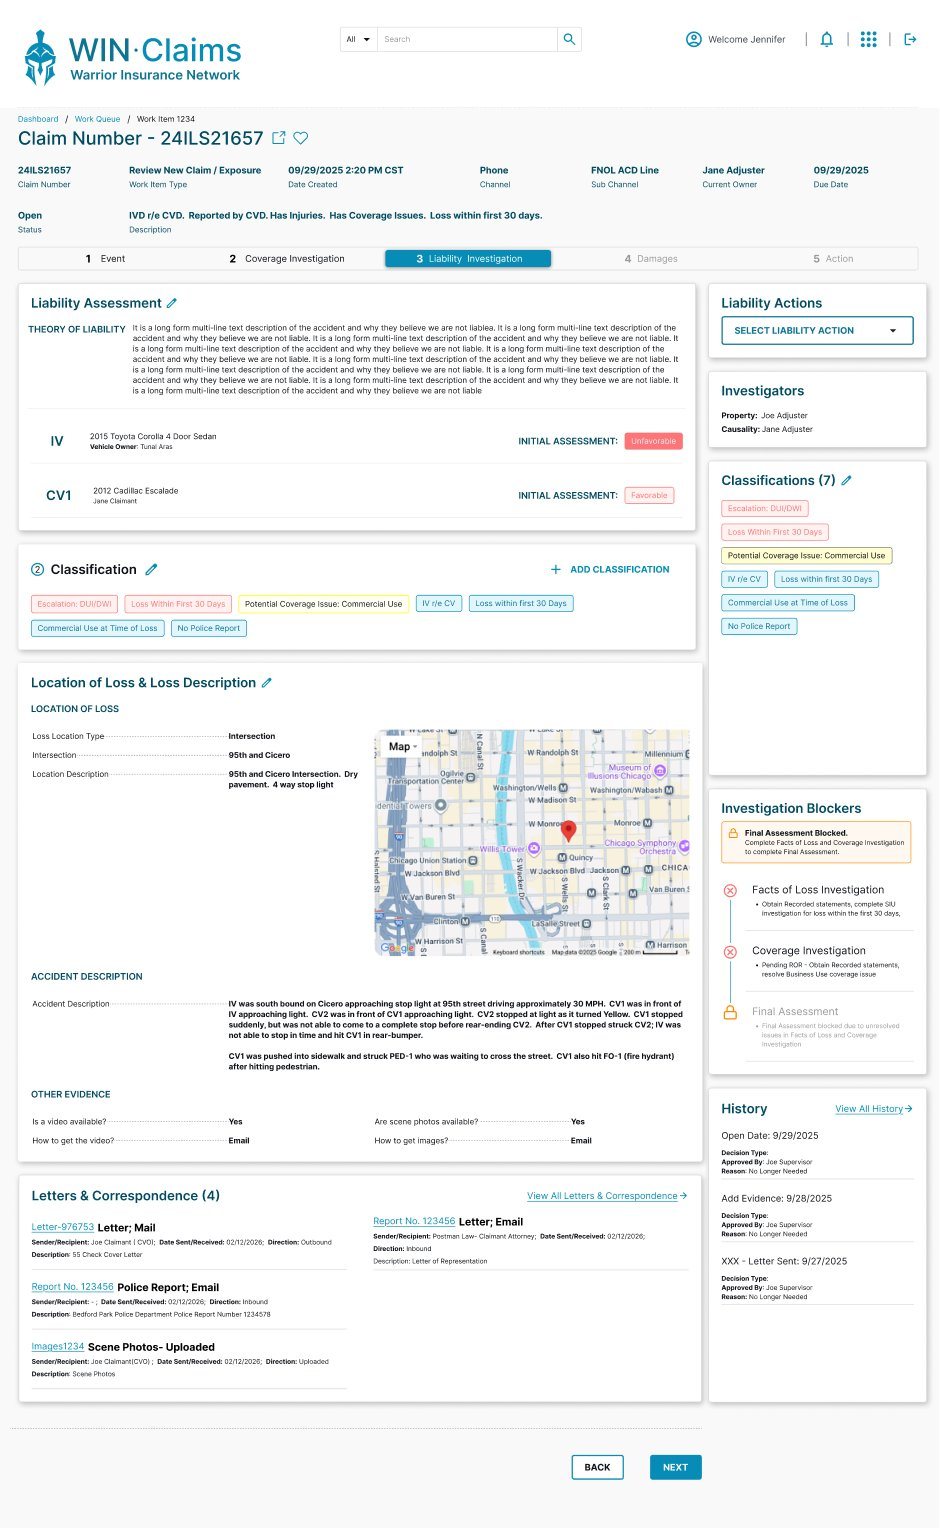Open claim in new window icon
This screenshot has height=1528, width=940.
[x=279, y=138]
